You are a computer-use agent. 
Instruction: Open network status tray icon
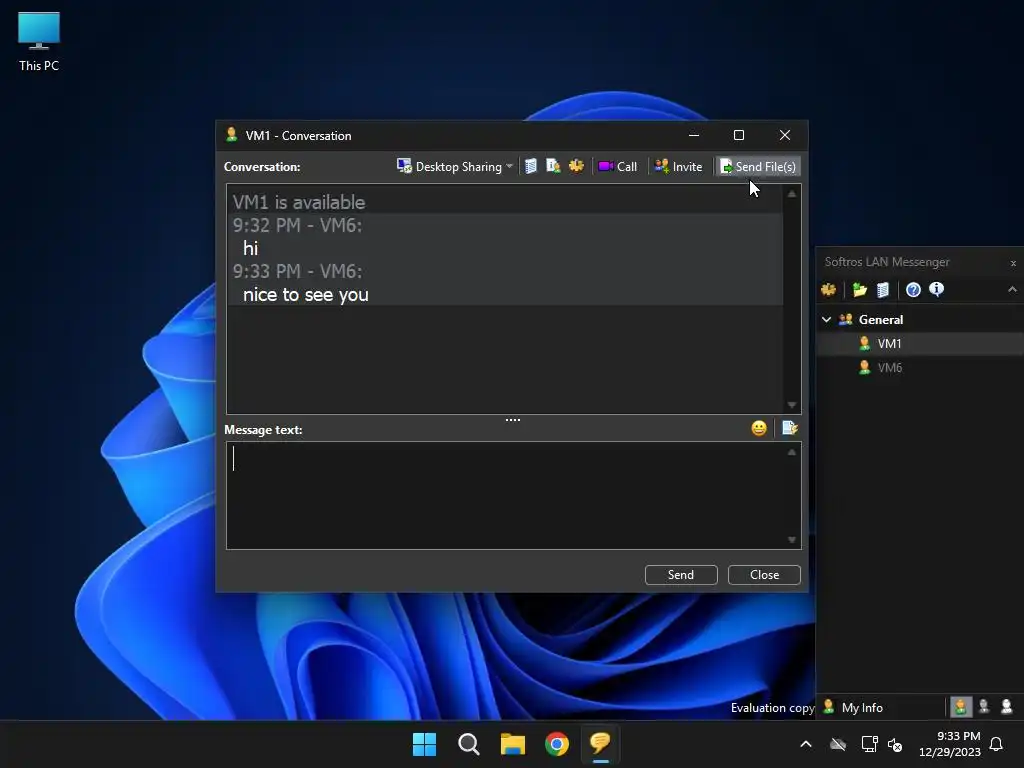coord(869,744)
